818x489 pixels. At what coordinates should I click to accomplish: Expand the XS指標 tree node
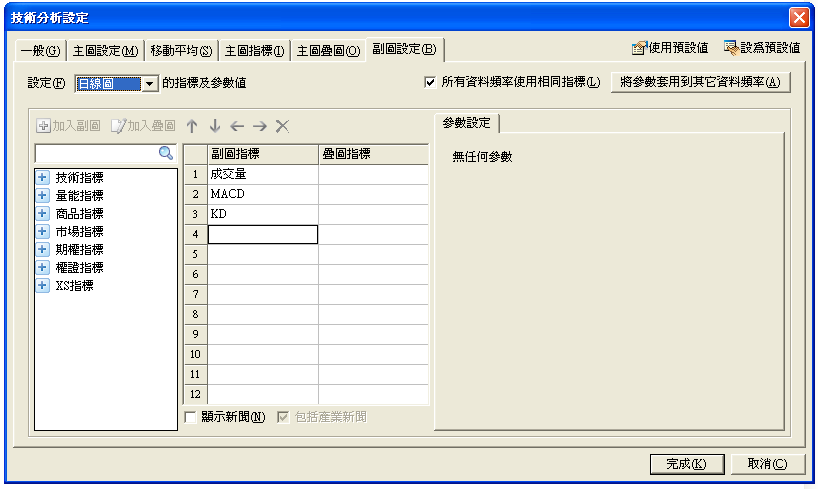[43, 285]
